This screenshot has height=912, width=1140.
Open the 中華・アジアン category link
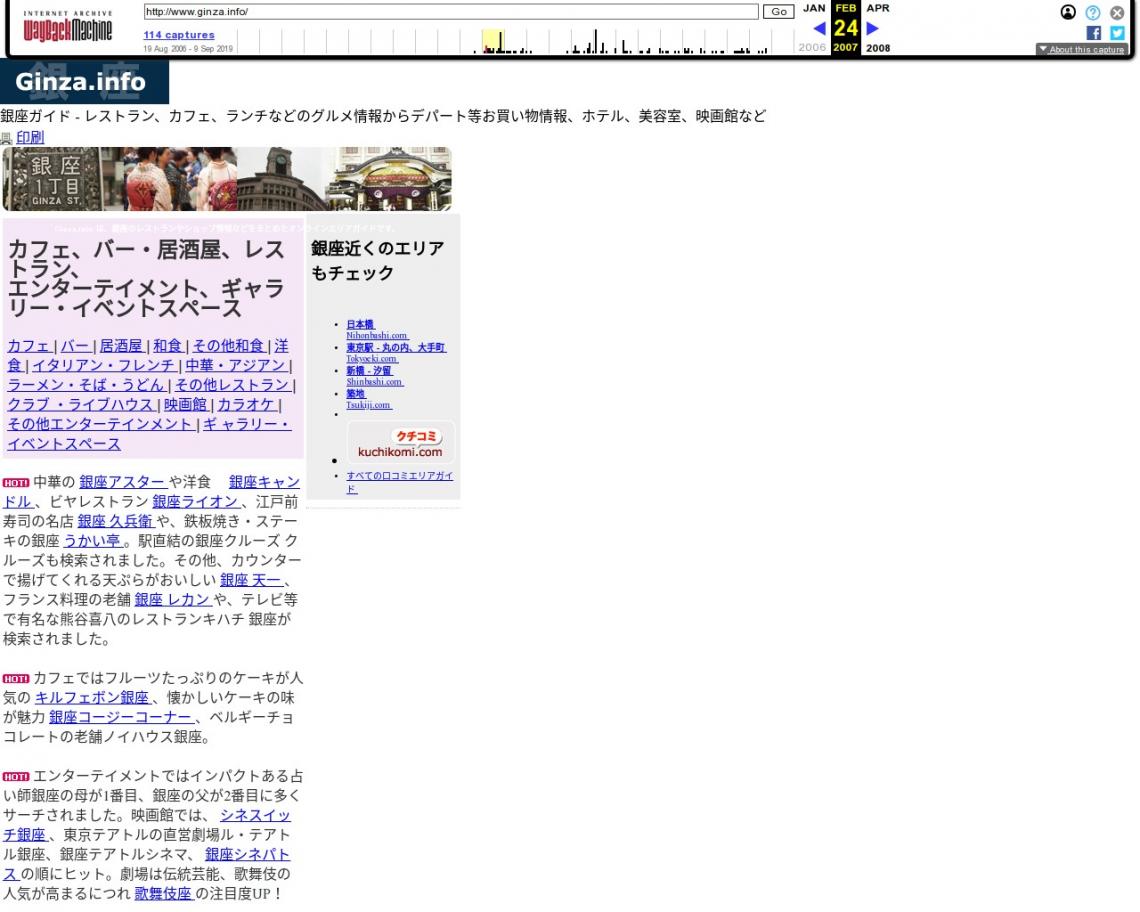point(236,366)
